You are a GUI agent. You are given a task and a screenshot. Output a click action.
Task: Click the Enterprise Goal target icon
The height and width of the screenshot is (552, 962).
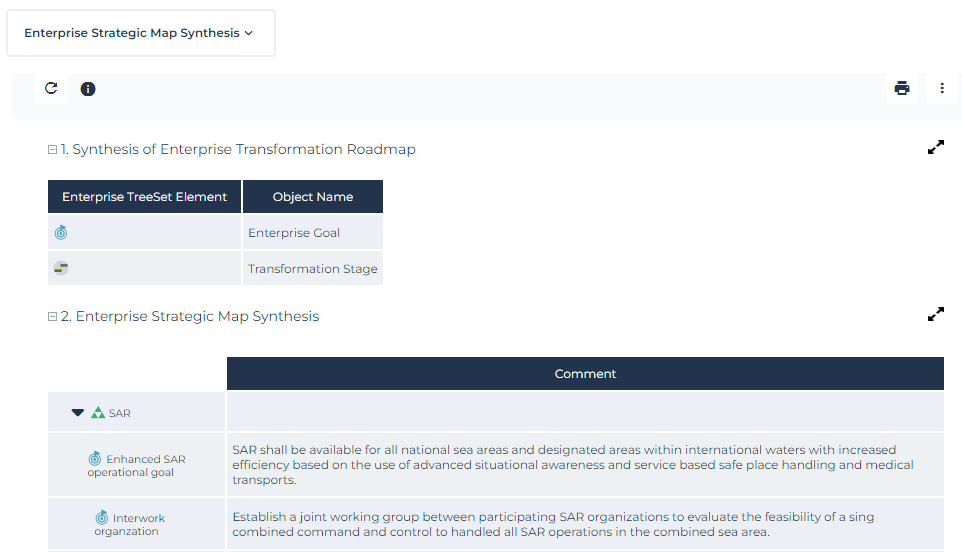click(61, 233)
